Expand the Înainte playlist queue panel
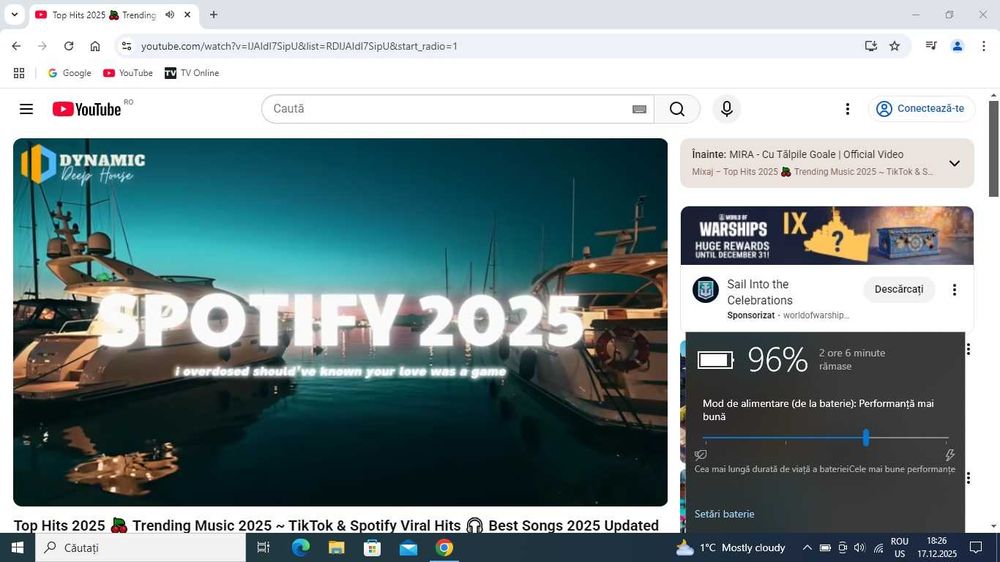Viewport: 1000px width, 562px height. tap(954, 163)
